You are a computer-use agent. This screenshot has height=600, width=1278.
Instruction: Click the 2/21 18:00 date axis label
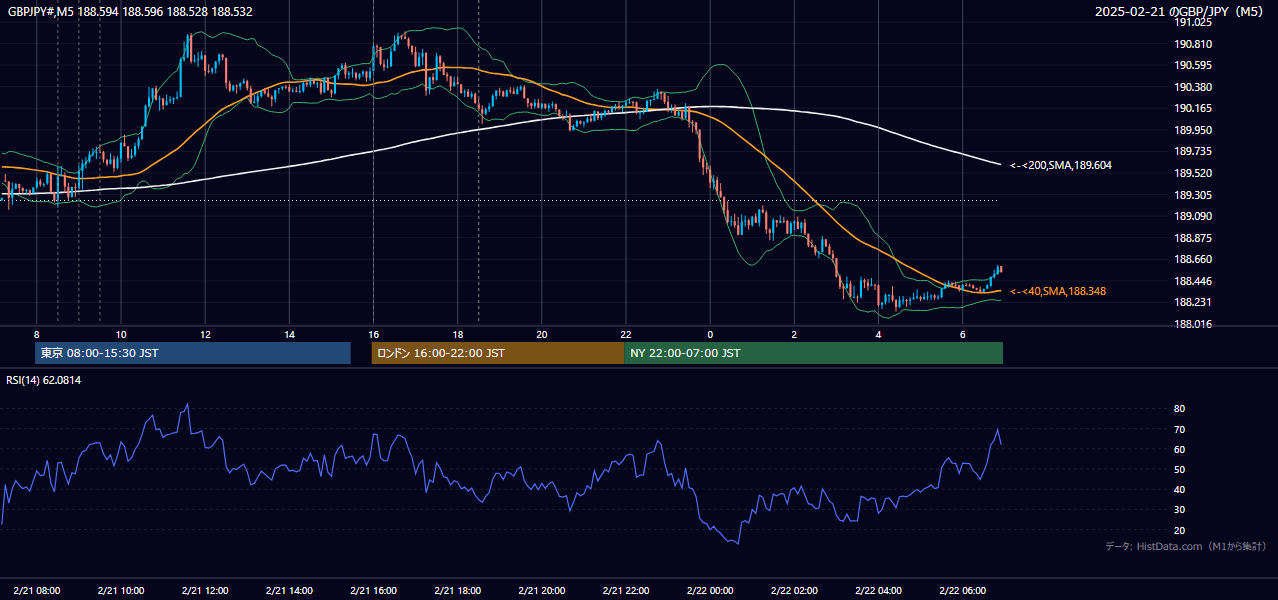point(458,590)
